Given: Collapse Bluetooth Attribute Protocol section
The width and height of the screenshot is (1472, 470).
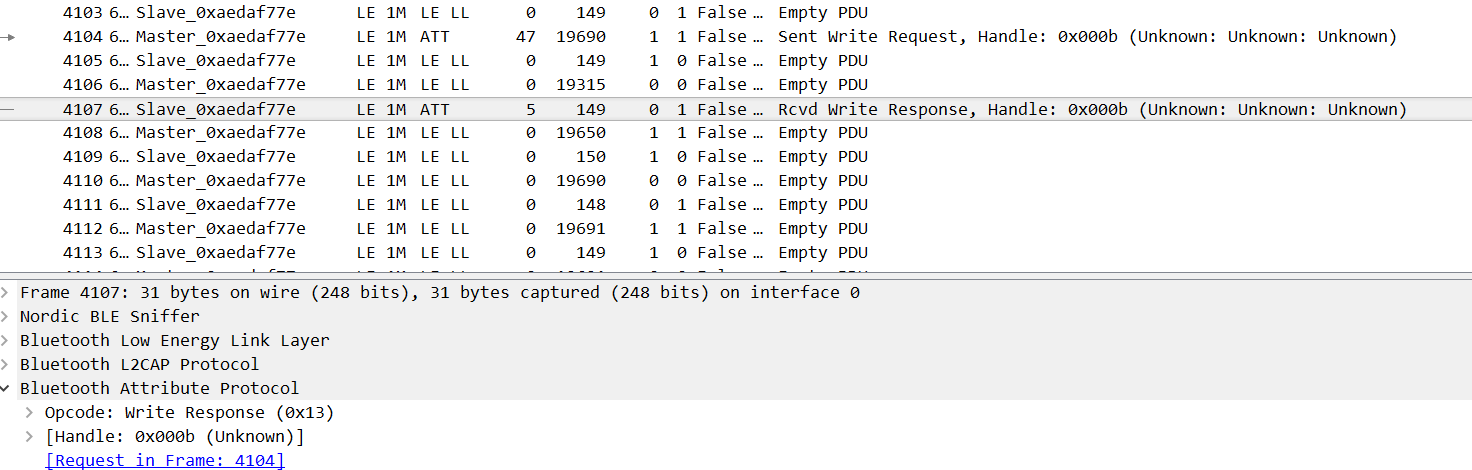Looking at the screenshot, I should [x=6, y=389].
